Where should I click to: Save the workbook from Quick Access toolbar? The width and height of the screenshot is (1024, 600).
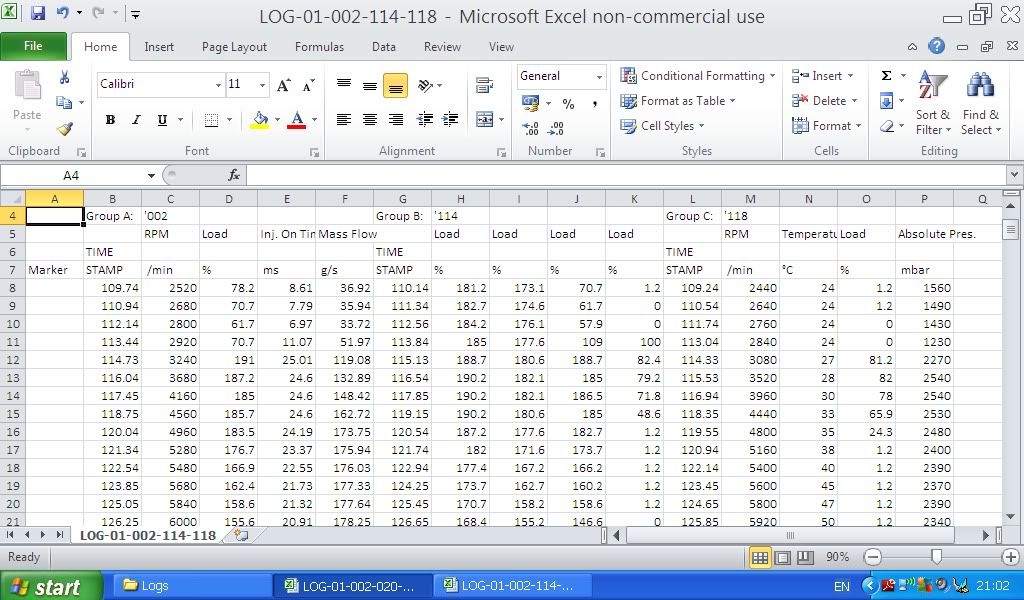[x=38, y=14]
